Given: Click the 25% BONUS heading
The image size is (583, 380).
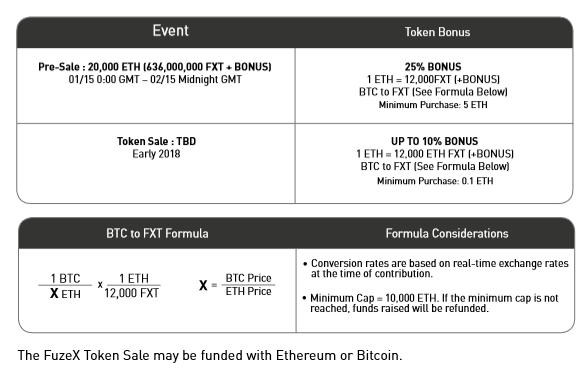Looking at the screenshot, I should click(433, 67).
